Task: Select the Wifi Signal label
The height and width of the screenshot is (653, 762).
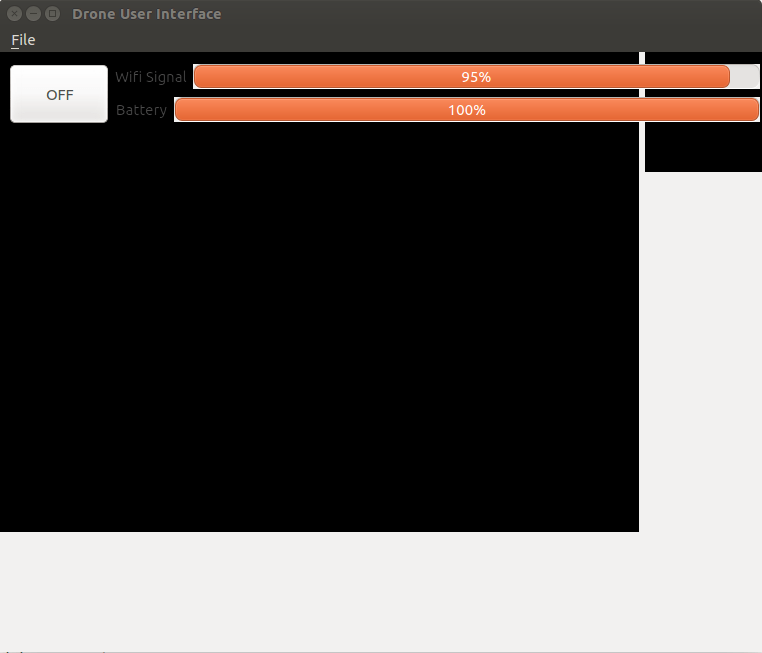Action: click(151, 77)
